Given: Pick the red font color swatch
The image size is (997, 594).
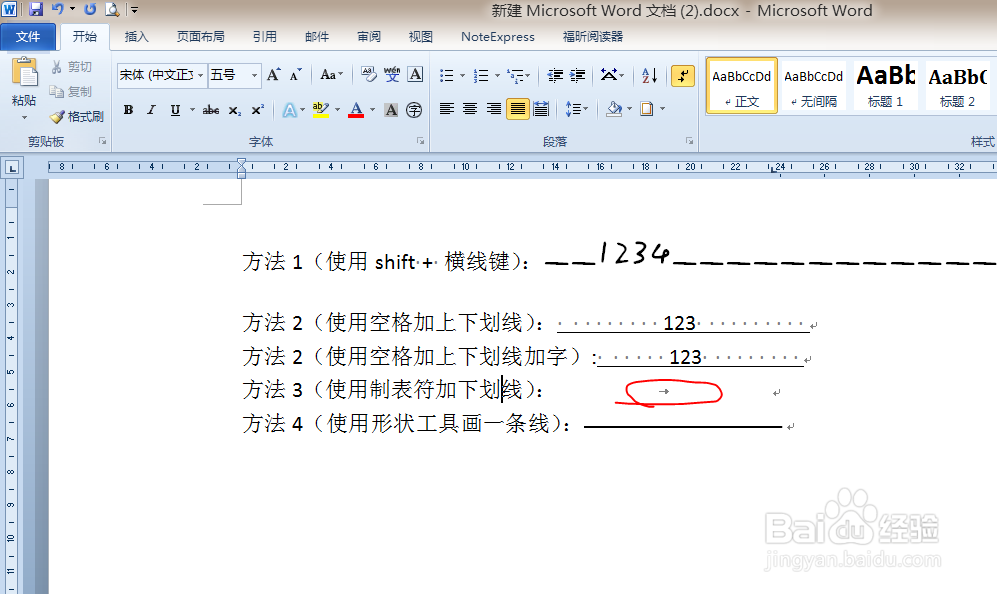Looking at the screenshot, I should 357,110.
